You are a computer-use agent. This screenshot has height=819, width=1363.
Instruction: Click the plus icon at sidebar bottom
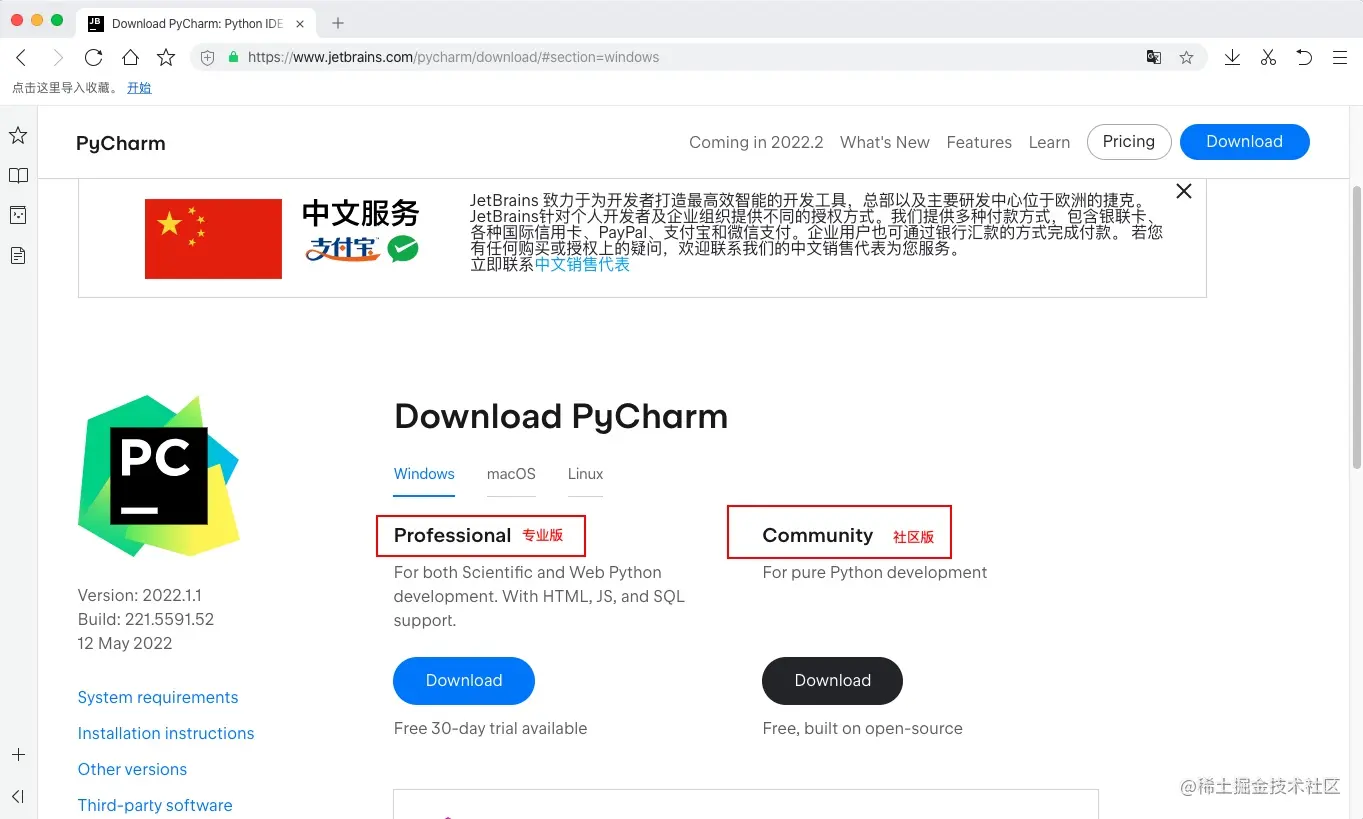pos(18,755)
